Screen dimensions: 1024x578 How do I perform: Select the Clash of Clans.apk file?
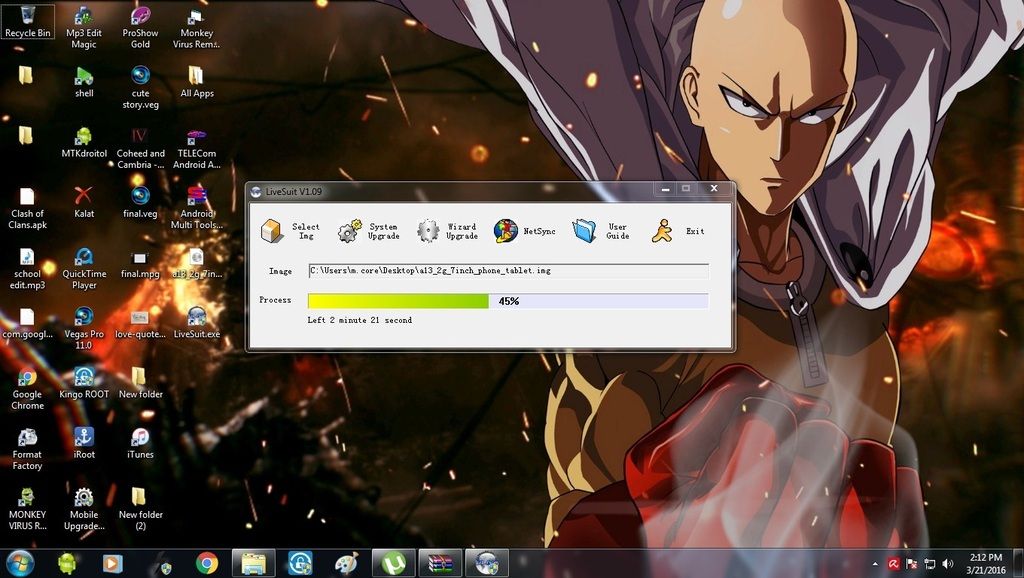pyautogui.click(x=27, y=208)
